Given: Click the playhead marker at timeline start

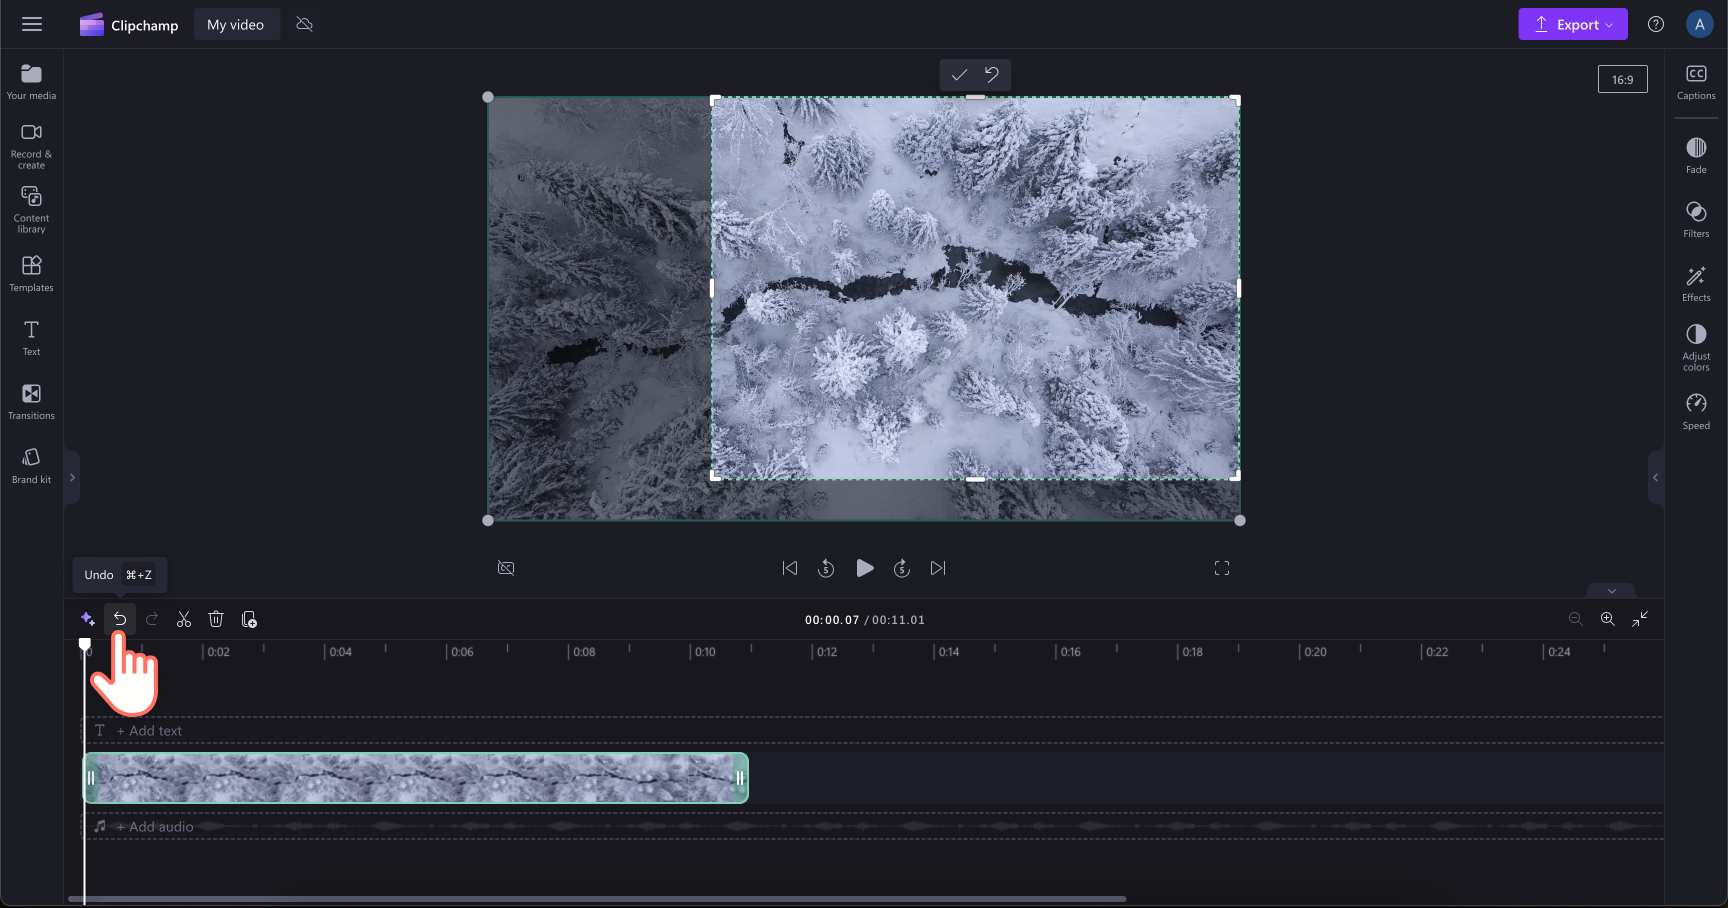Looking at the screenshot, I should tap(85, 645).
